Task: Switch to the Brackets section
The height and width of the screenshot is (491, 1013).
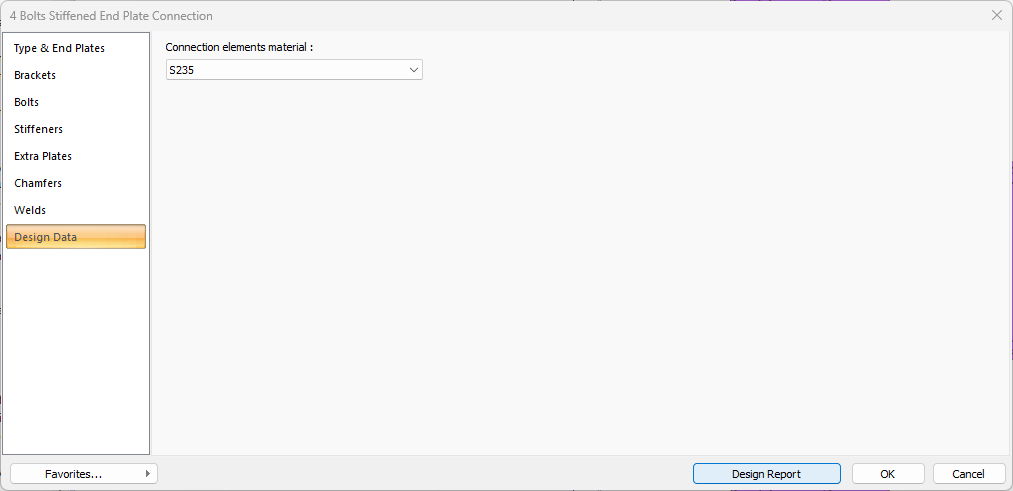Action: [76, 75]
